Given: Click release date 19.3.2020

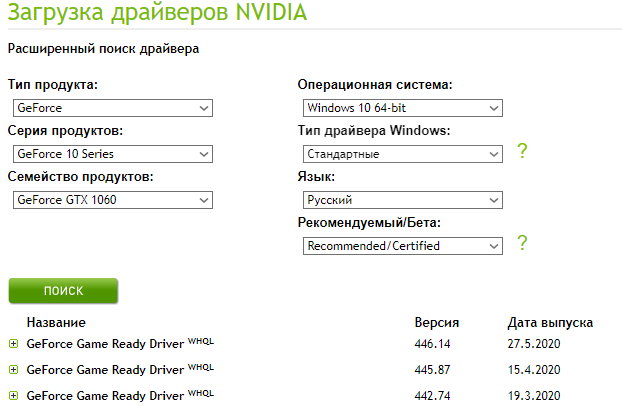Looking at the screenshot, I should [534, 396].
